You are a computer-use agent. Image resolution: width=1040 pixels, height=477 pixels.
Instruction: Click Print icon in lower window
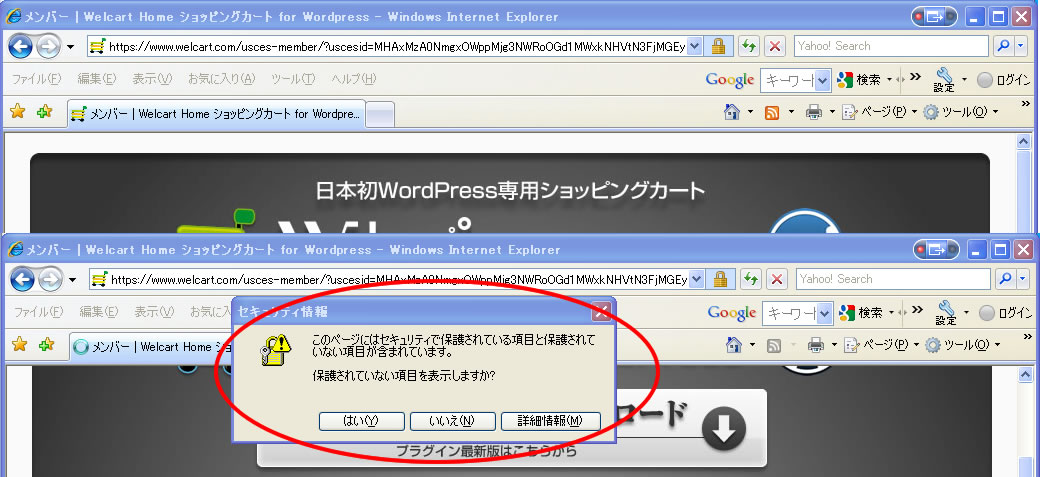tap(816, 345)
